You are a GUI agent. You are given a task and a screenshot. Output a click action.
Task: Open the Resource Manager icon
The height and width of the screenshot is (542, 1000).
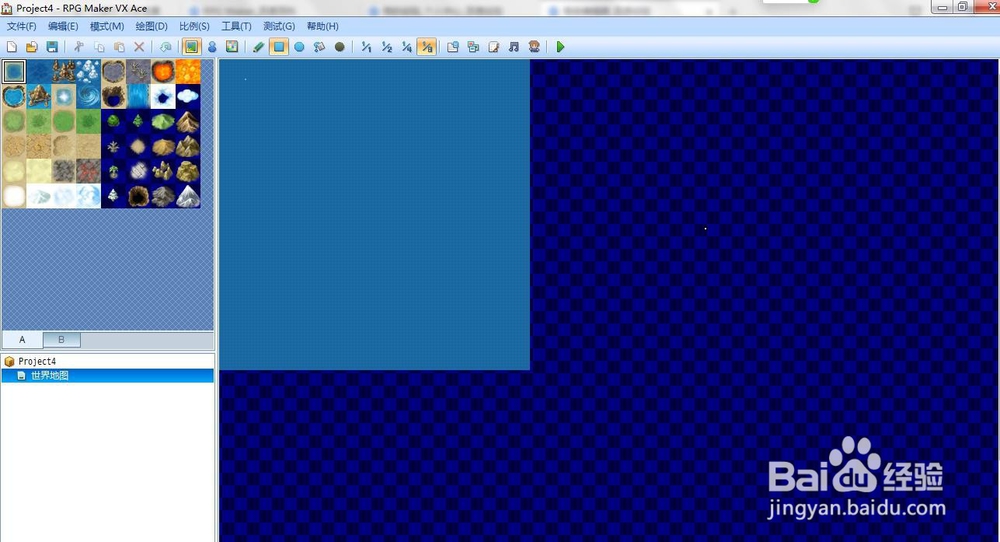coord(473,47)
